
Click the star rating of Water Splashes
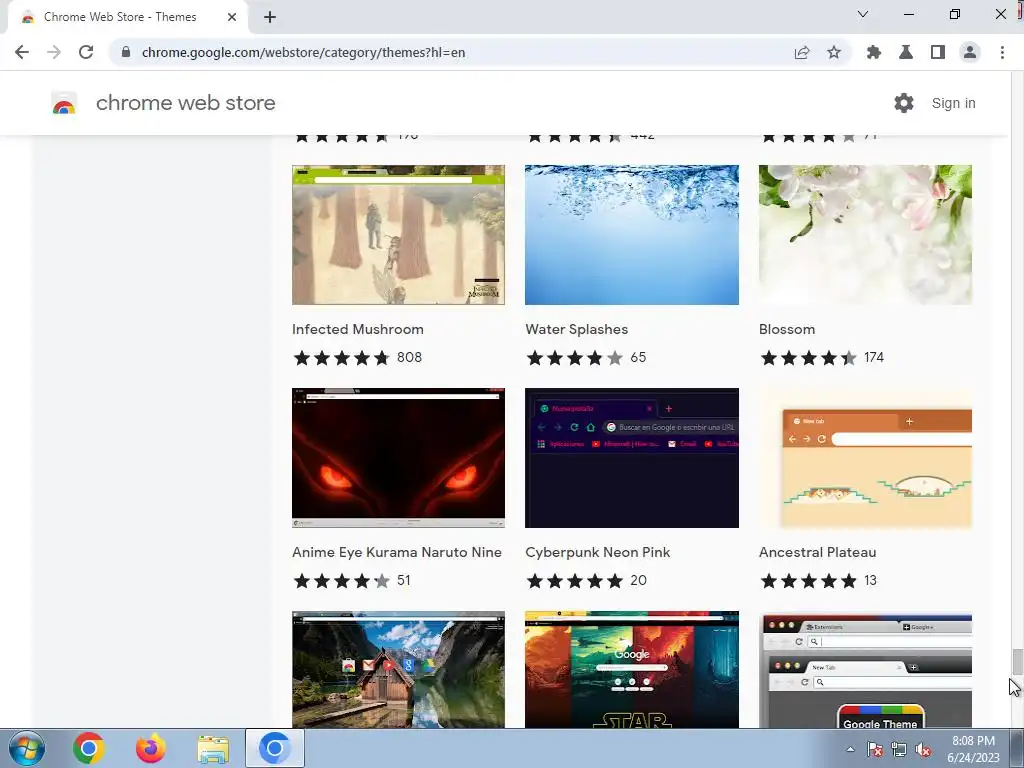click(575, 358)
